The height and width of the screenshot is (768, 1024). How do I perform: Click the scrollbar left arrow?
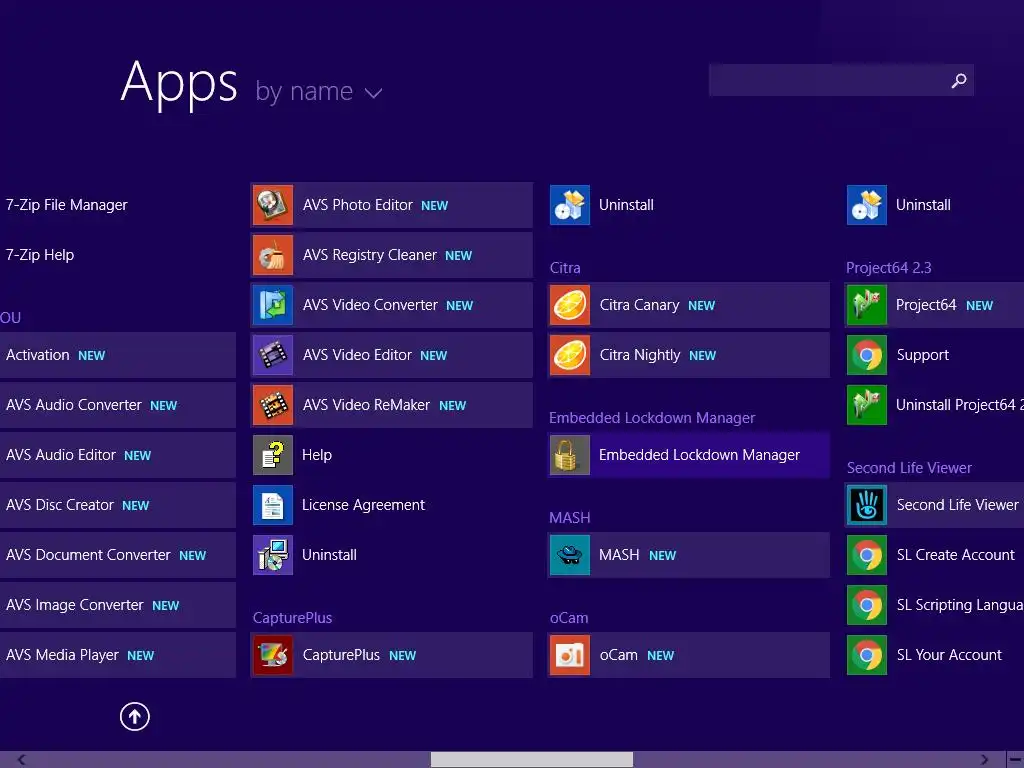coord(22,760)
